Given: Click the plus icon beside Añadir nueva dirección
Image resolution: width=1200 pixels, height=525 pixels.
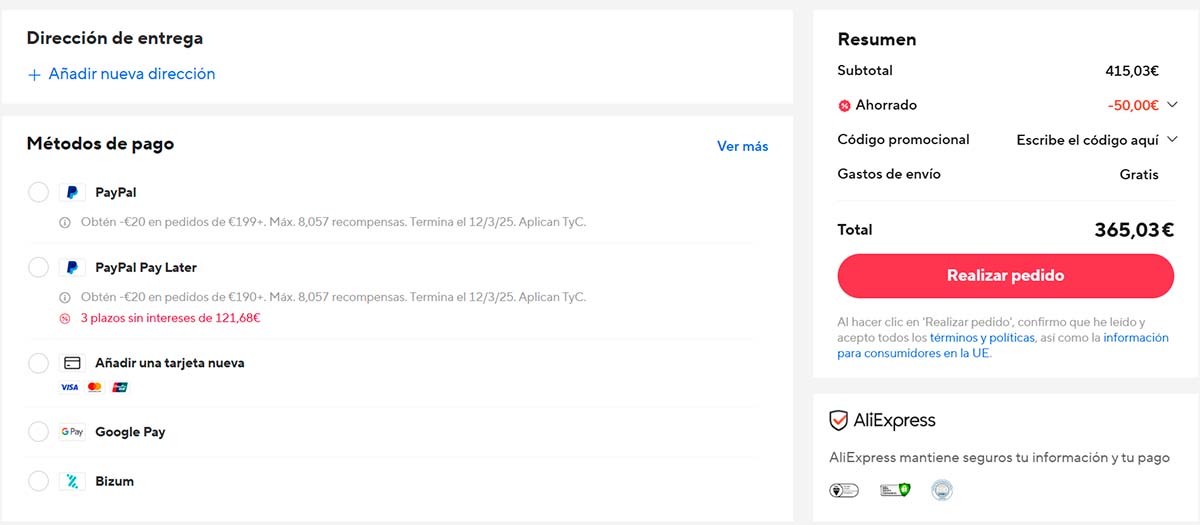Looking at the screenshot, I should (34, 75).
